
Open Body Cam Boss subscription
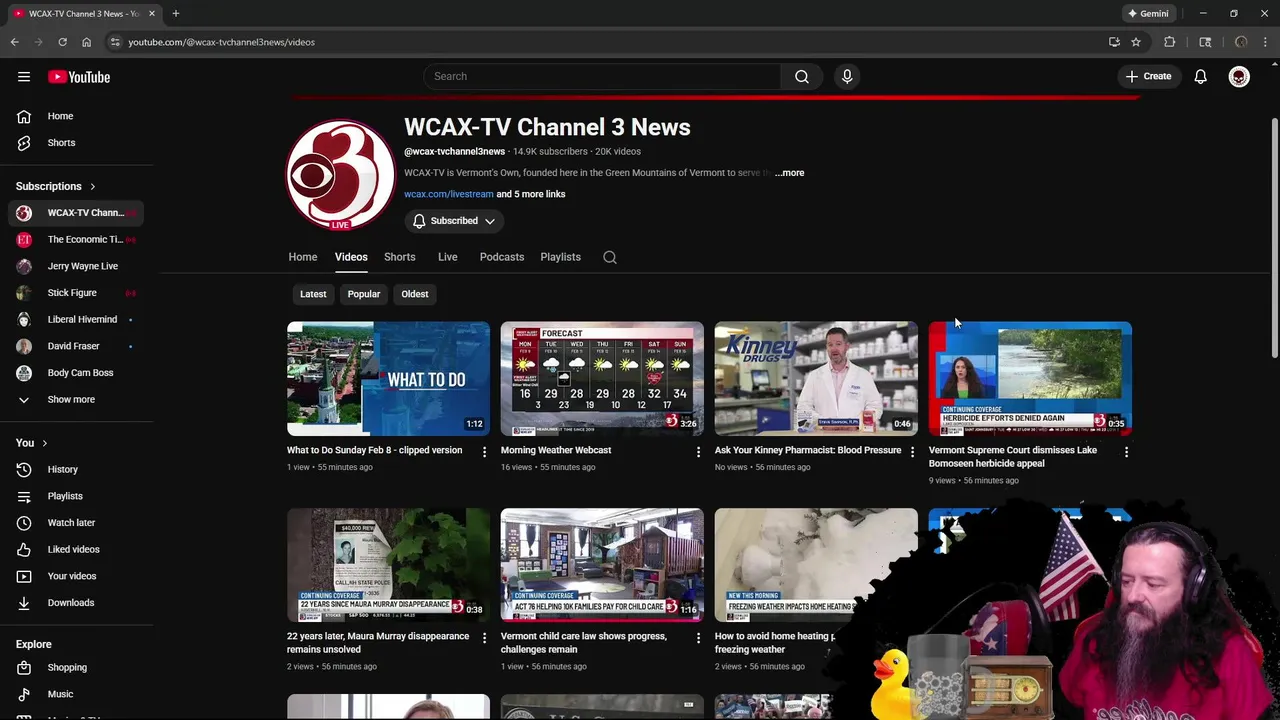coord(76,373)
